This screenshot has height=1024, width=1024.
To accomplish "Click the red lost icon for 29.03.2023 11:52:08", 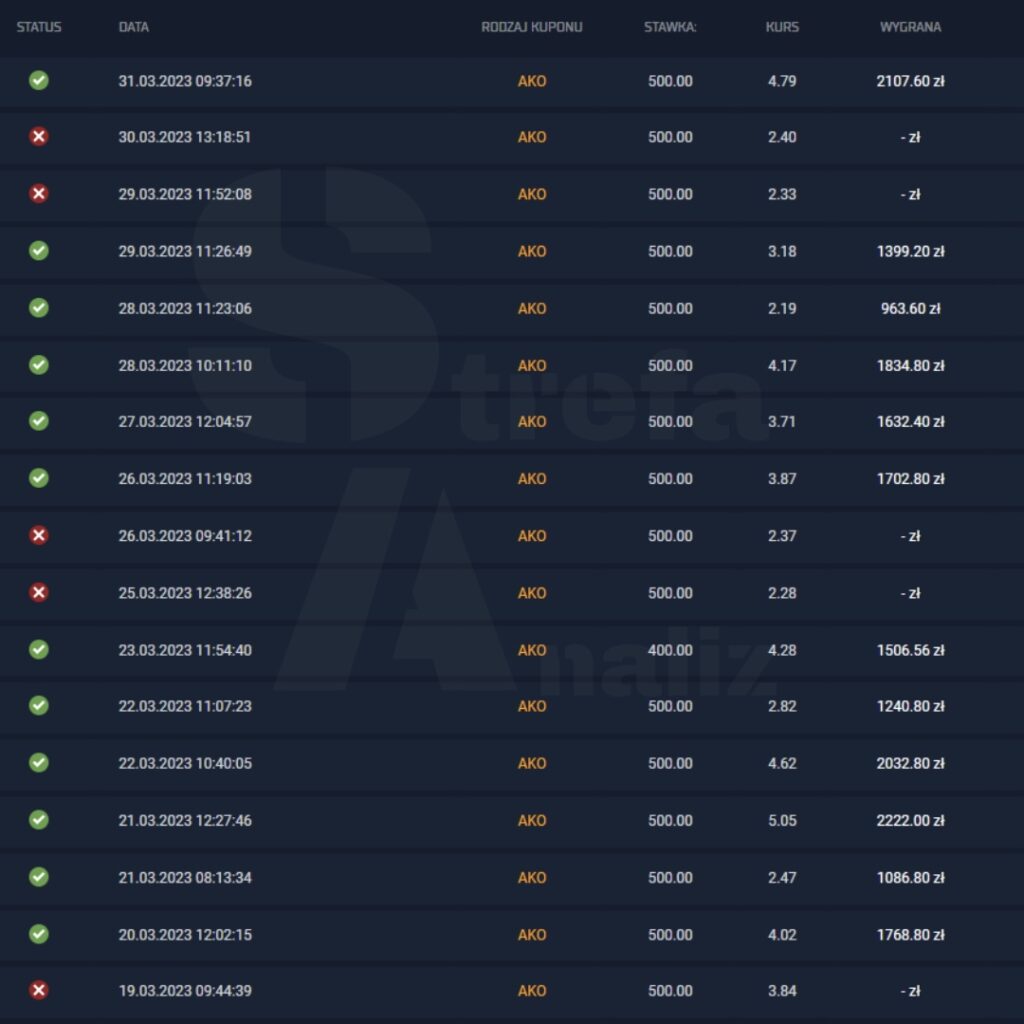I will 39,194.
